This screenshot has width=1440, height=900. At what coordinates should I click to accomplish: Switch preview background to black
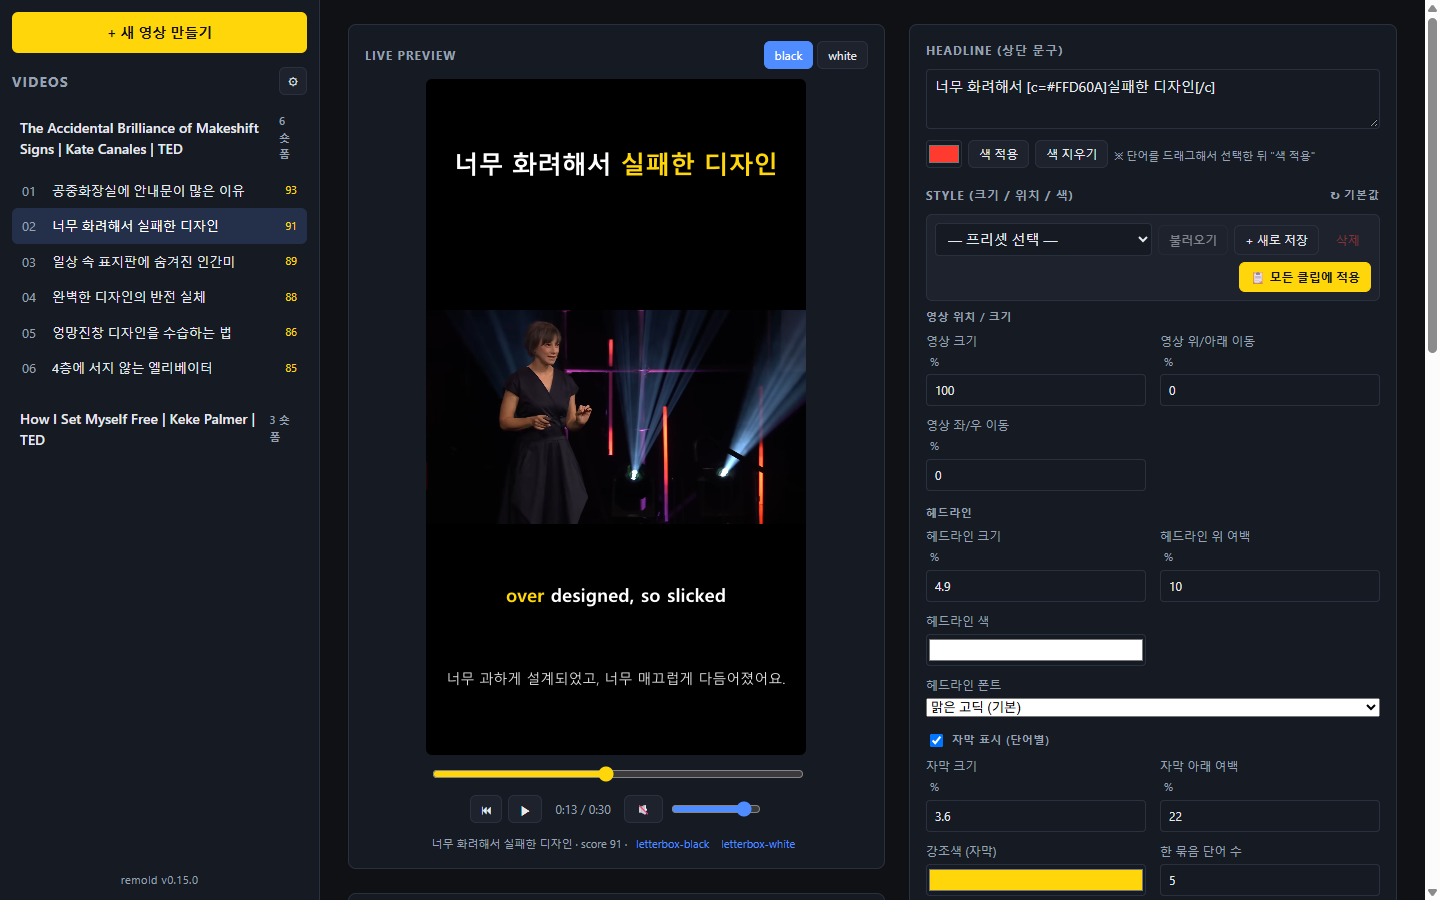pyautogui.click(x=788, y=56)
